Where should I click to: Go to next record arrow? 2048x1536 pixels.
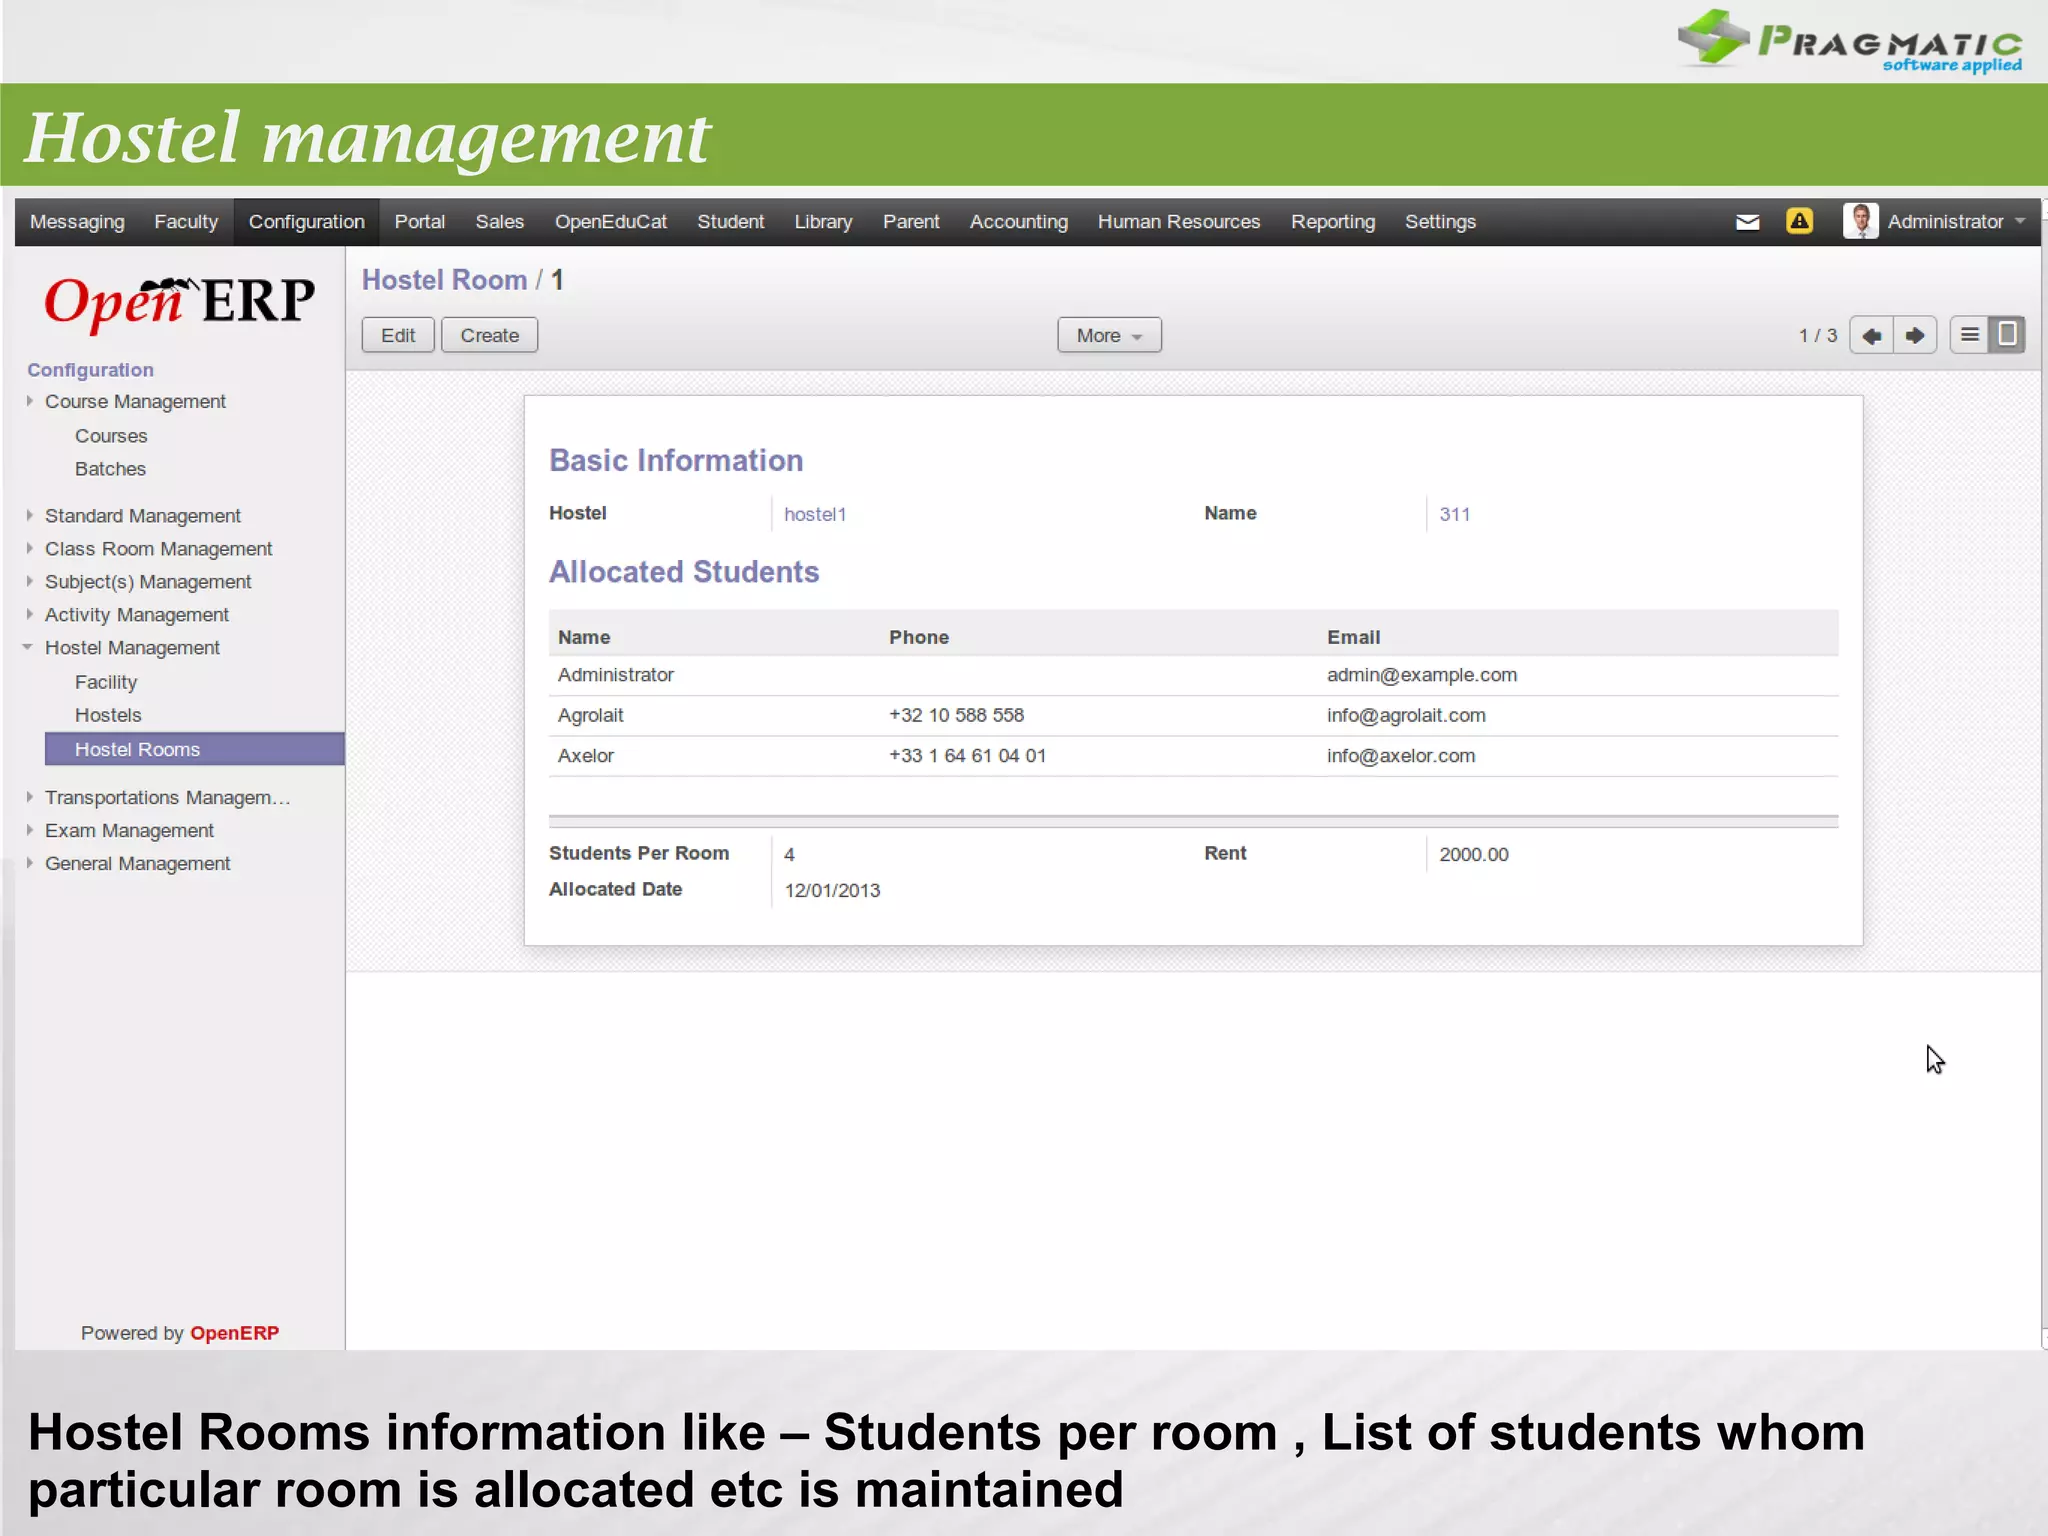[x=1915, y=335]
